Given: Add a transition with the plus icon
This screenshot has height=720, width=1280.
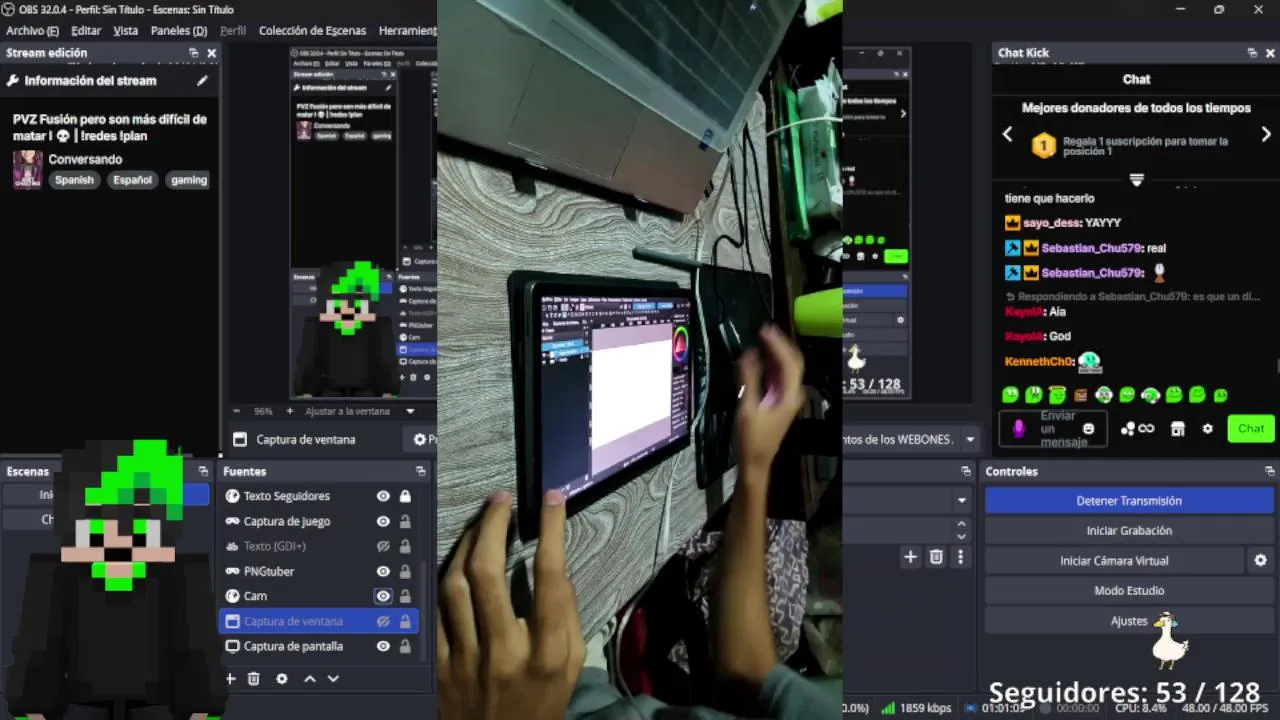Looking at the screenshot, I should 910,557.
